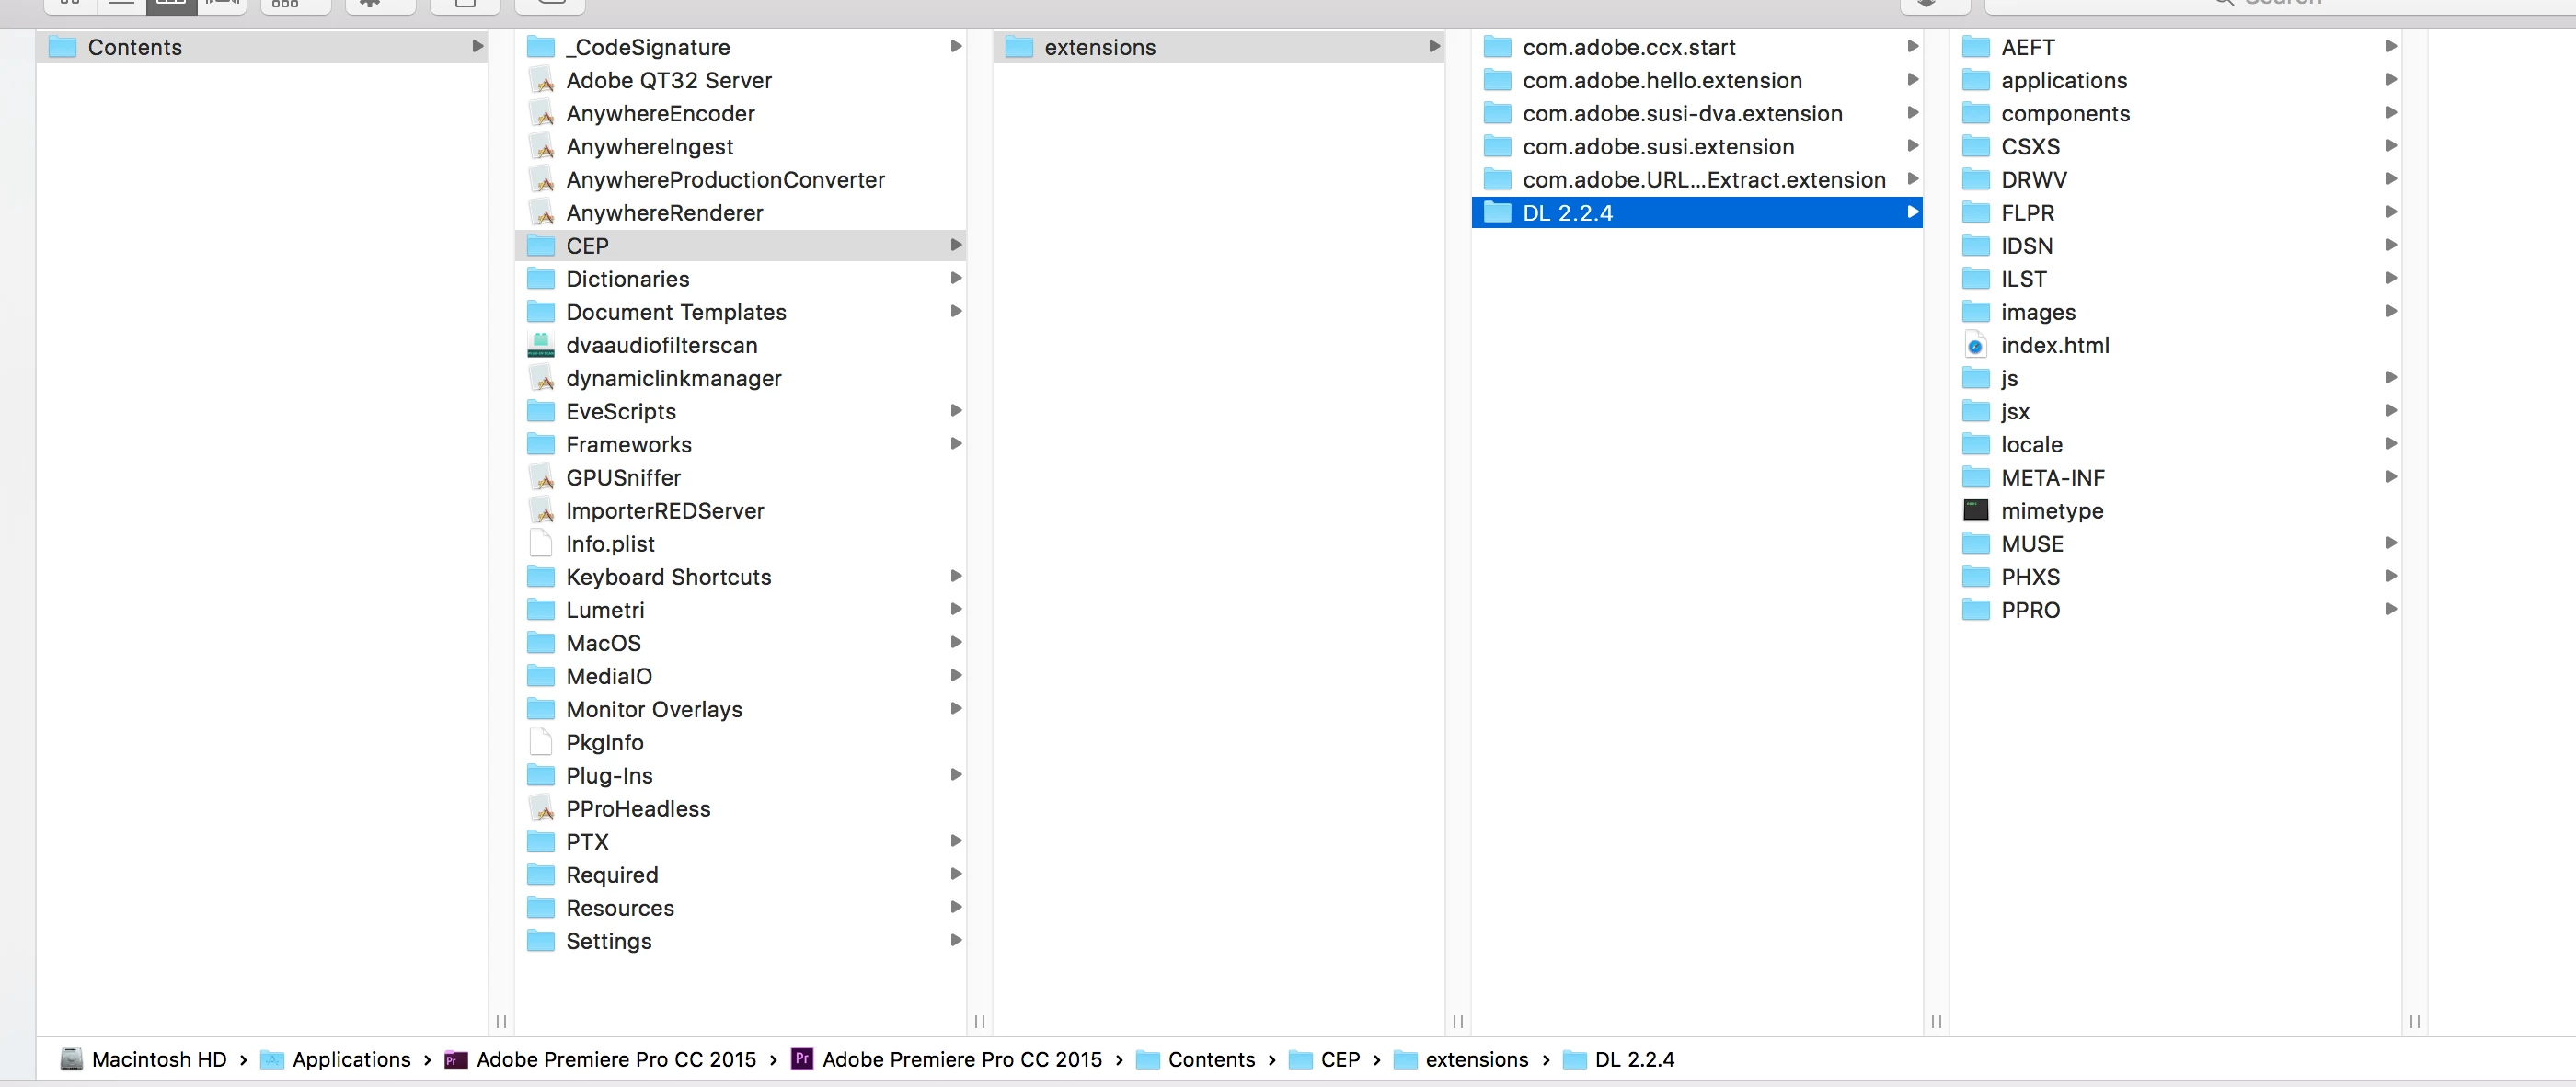Select the com.adobe.susi.extension folder
The width and height of the screenshot is (2576, 1087).
[x=1657, y=147]
